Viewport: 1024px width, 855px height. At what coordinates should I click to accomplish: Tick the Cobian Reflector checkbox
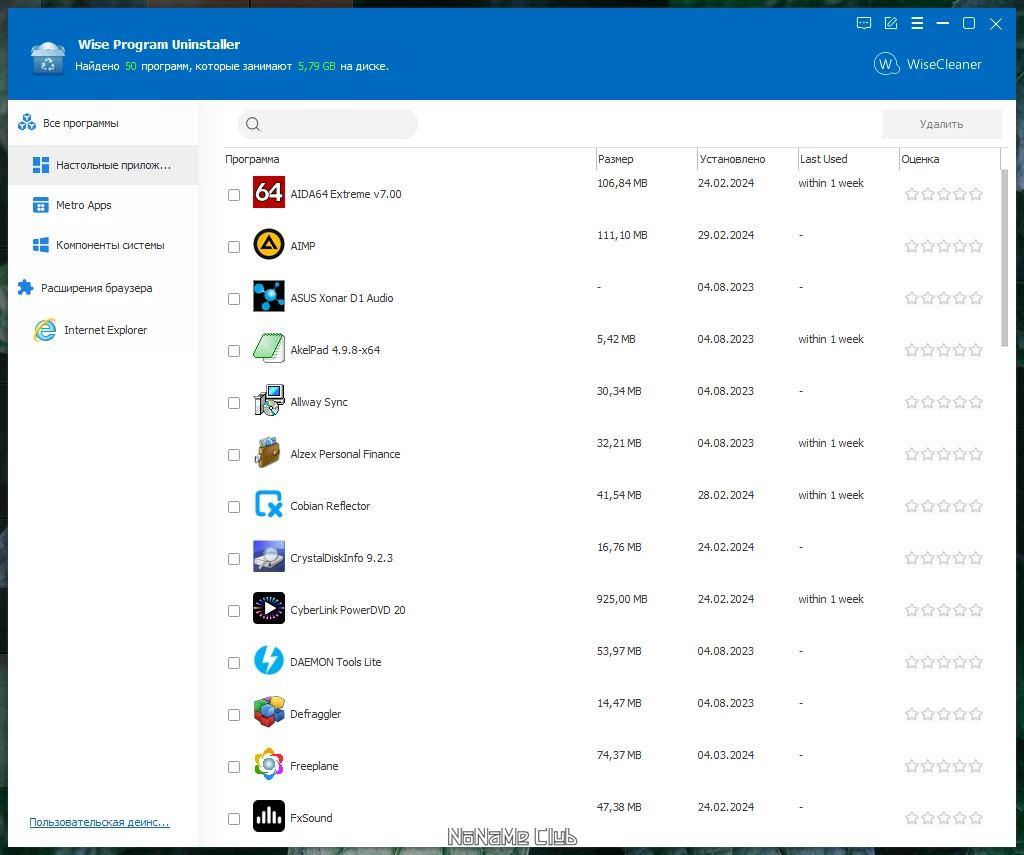point(234,507)
